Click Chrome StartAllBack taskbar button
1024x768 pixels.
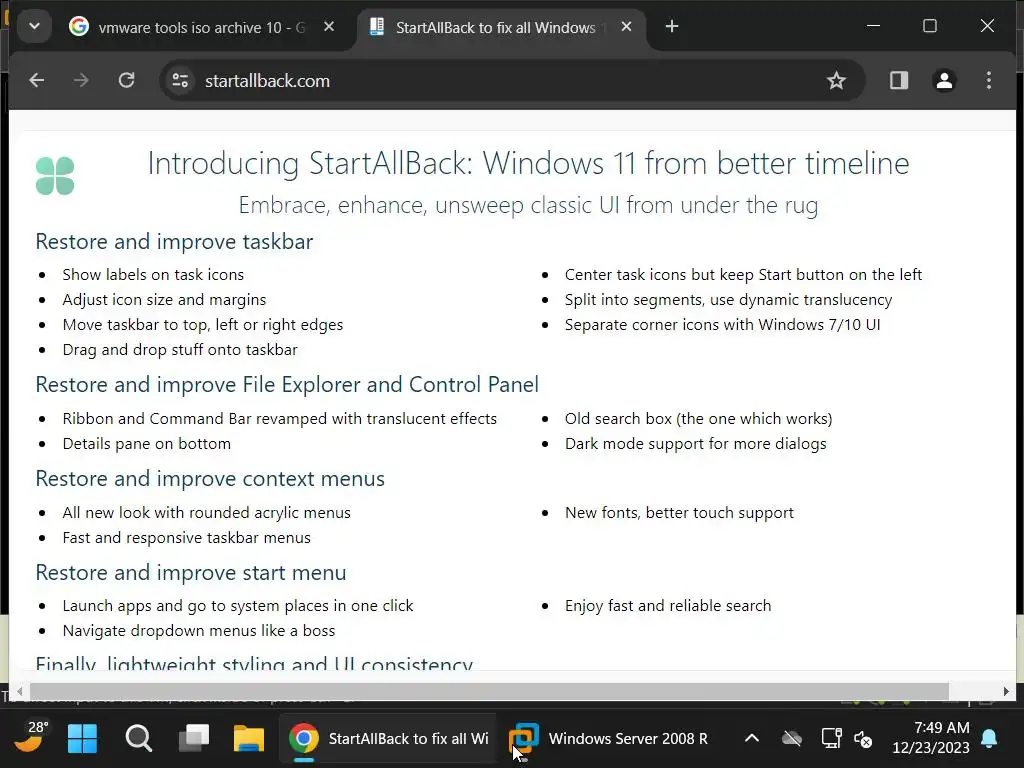click(x=388, y=739)
